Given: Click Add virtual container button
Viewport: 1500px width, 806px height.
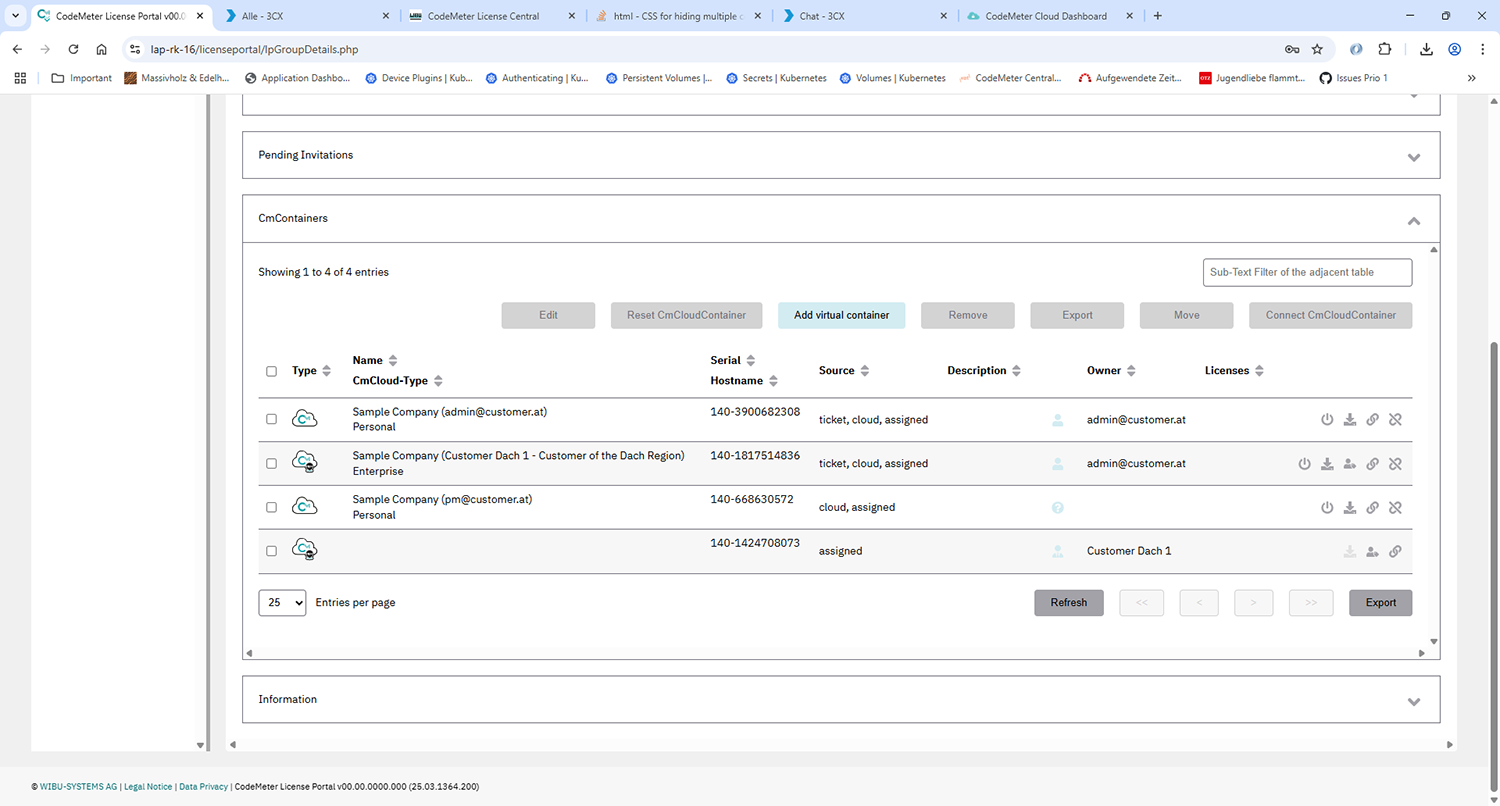Looking at the screenshot, I should 841,315.
